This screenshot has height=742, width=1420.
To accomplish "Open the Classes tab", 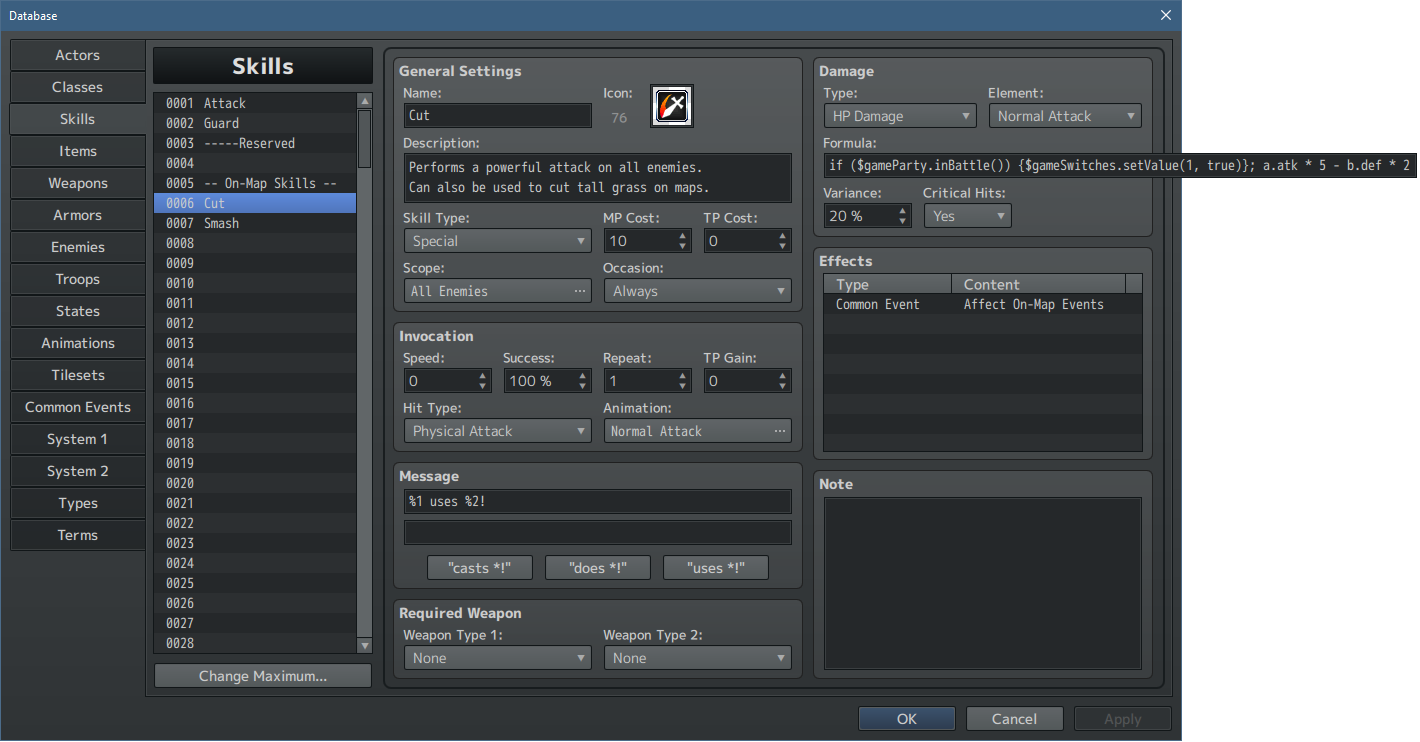I will (x=78, y=87).
